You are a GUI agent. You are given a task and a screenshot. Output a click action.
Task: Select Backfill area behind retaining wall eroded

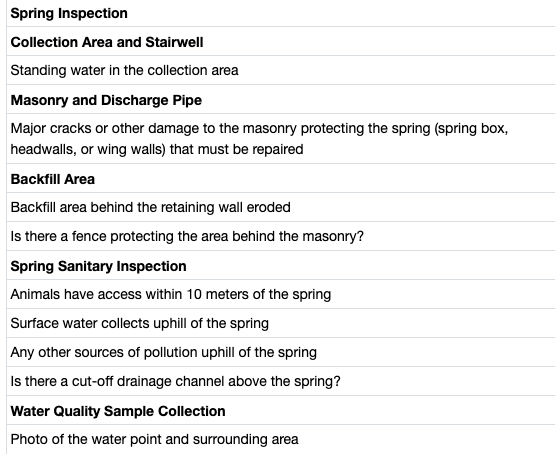click(x=281, y=207)
